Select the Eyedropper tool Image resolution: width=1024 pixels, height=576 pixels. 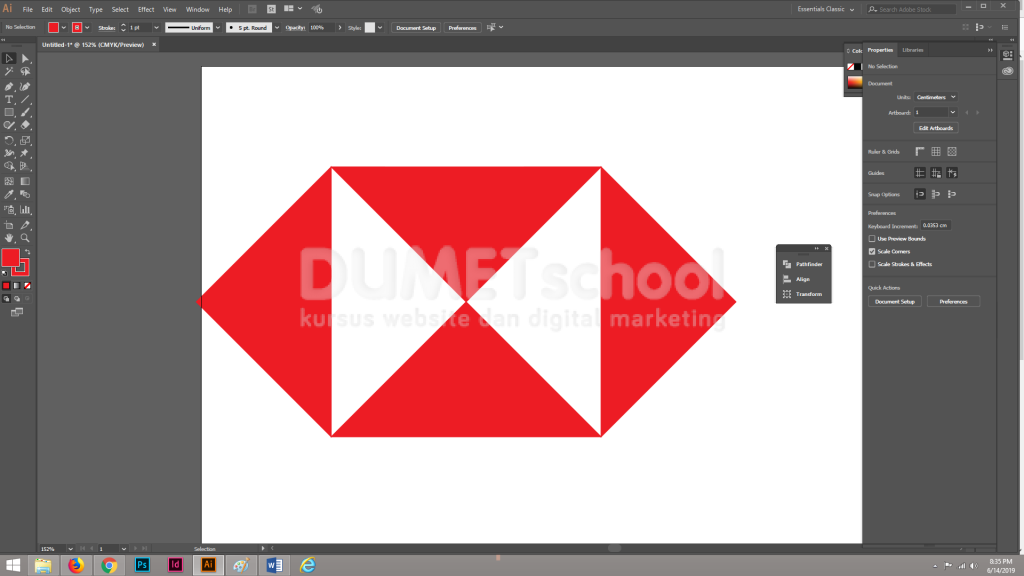9,195
